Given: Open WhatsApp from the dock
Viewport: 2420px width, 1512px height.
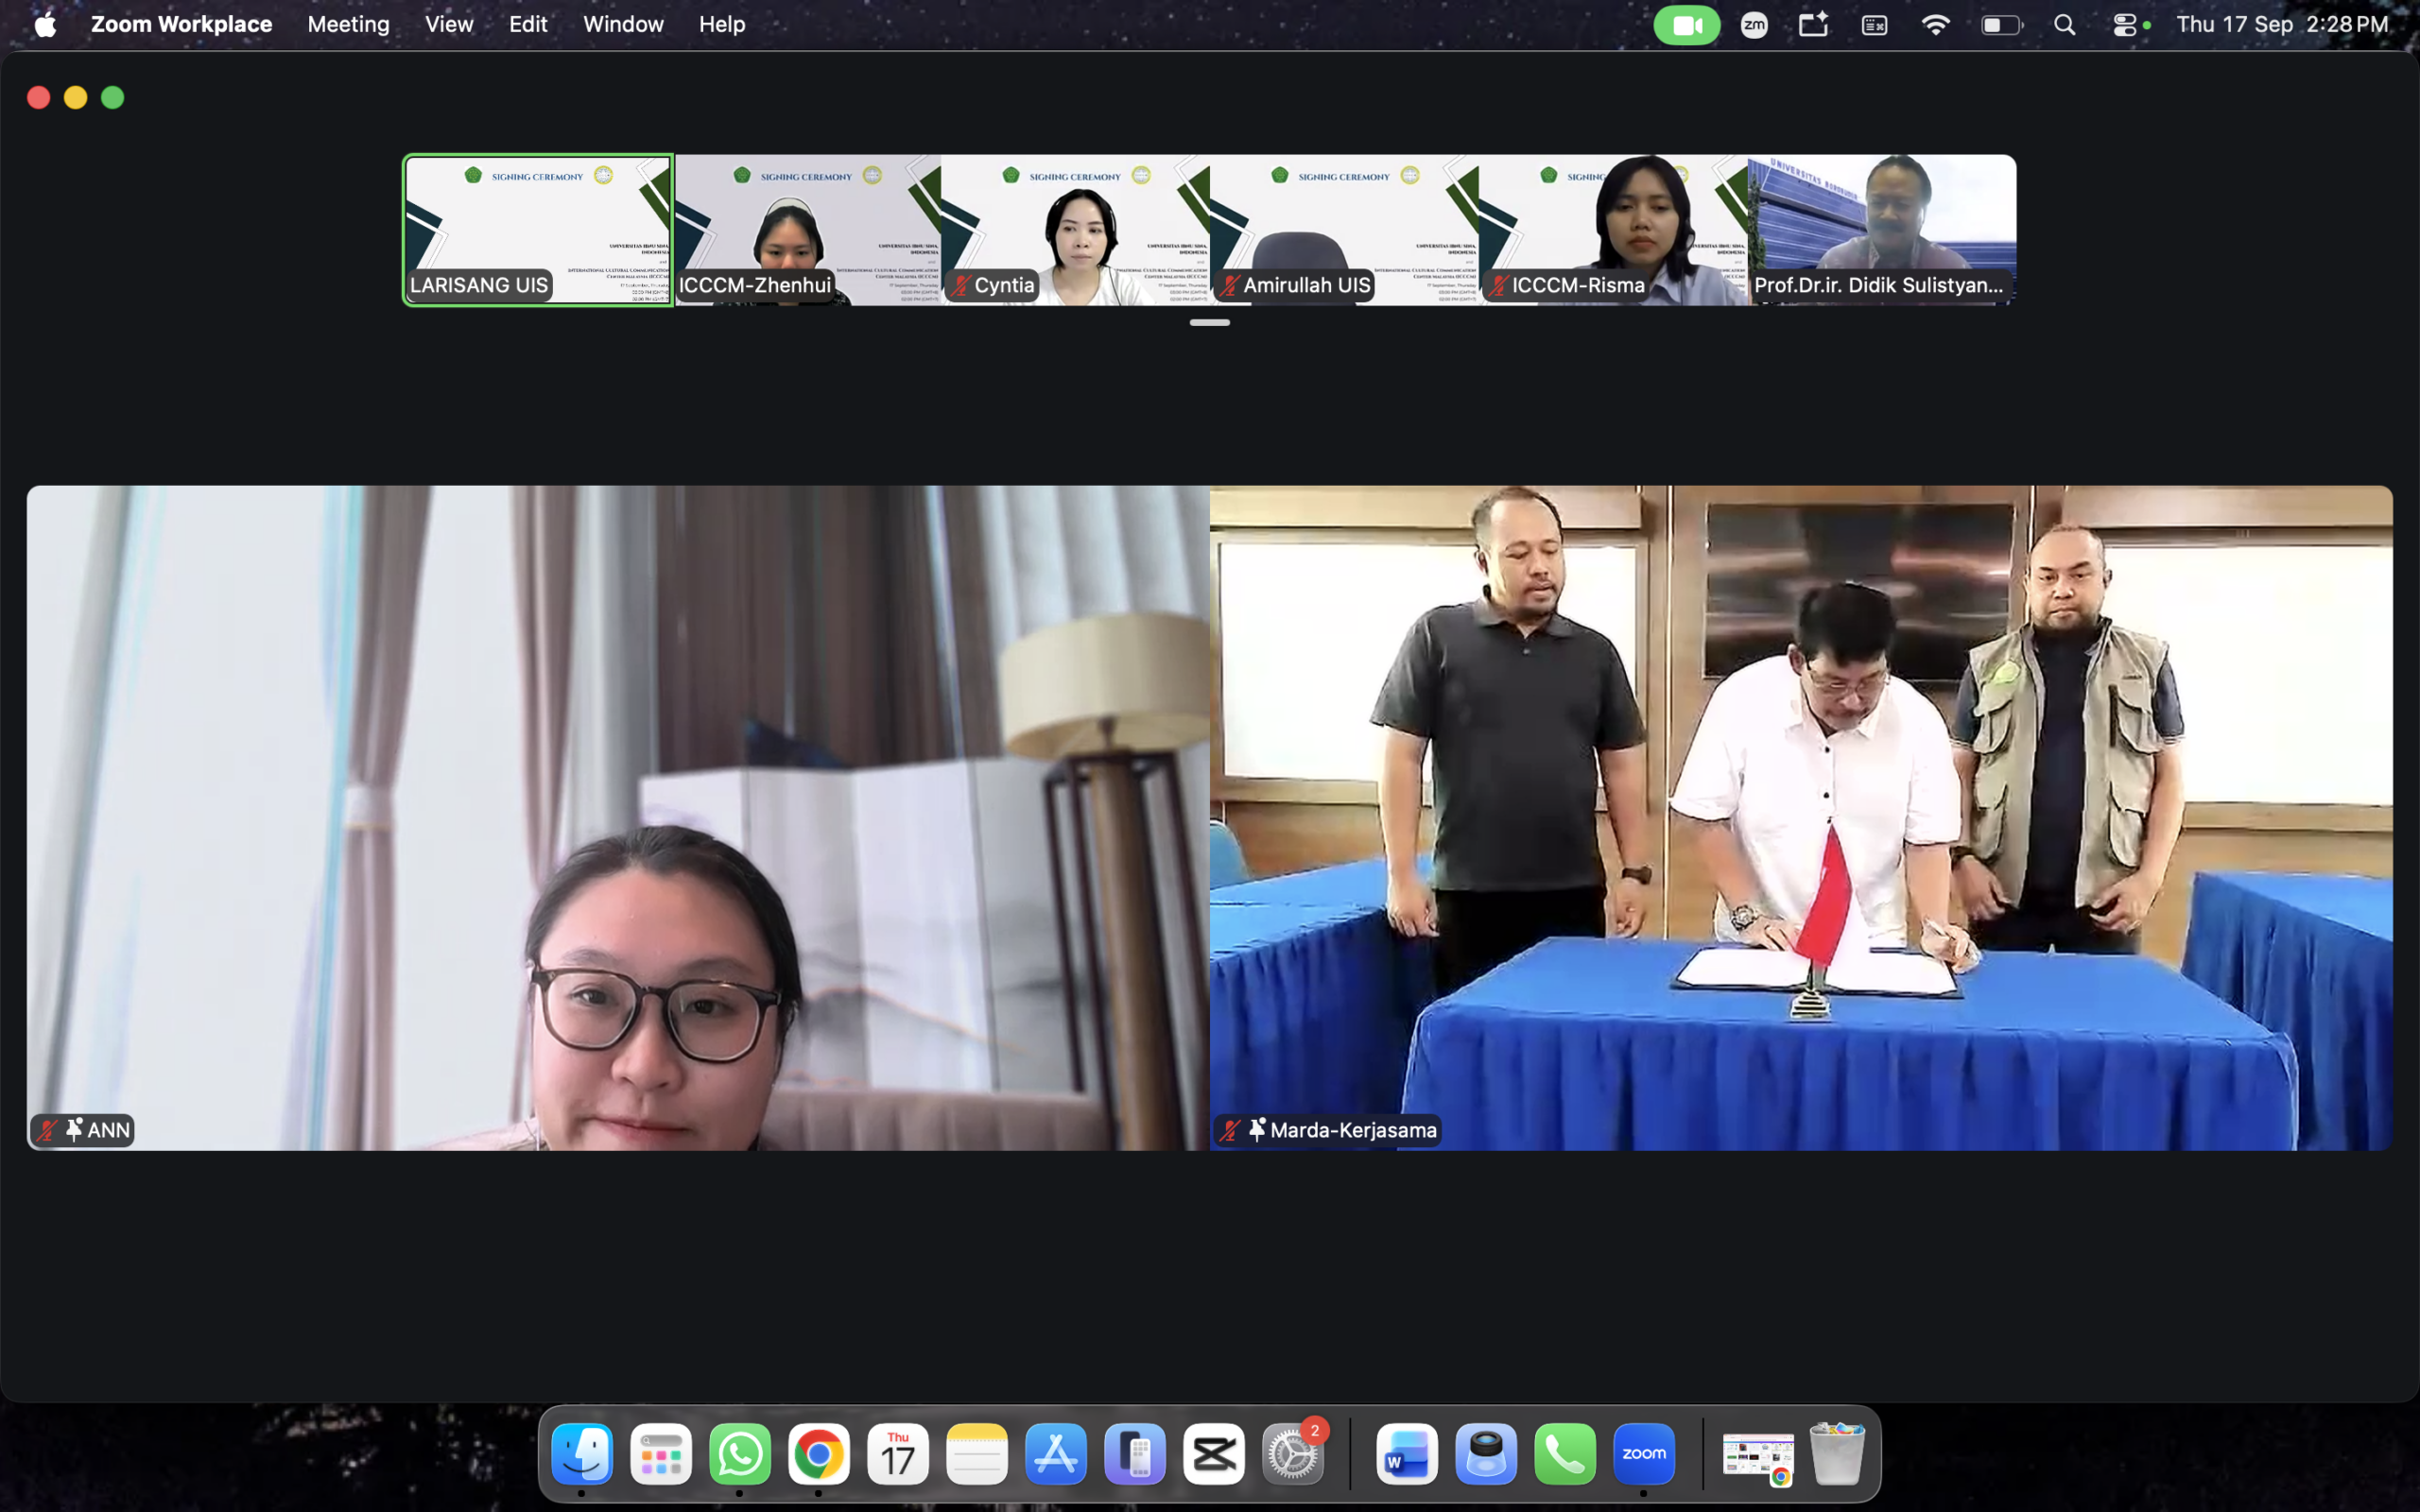Looking at the screenshot, I should (740, 1454).
